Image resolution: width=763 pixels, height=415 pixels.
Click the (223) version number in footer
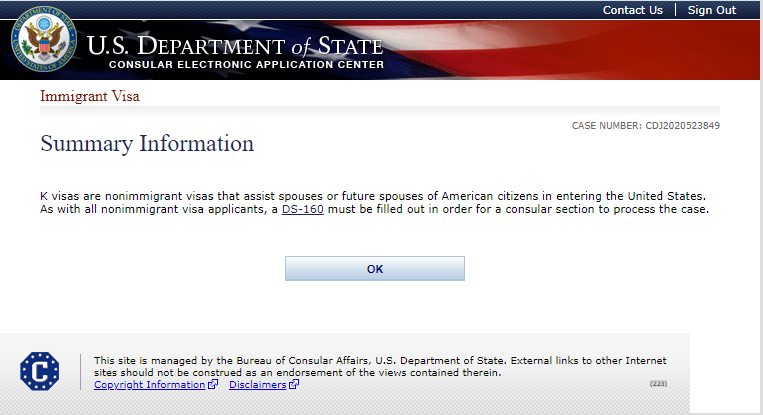click(658, 384)
